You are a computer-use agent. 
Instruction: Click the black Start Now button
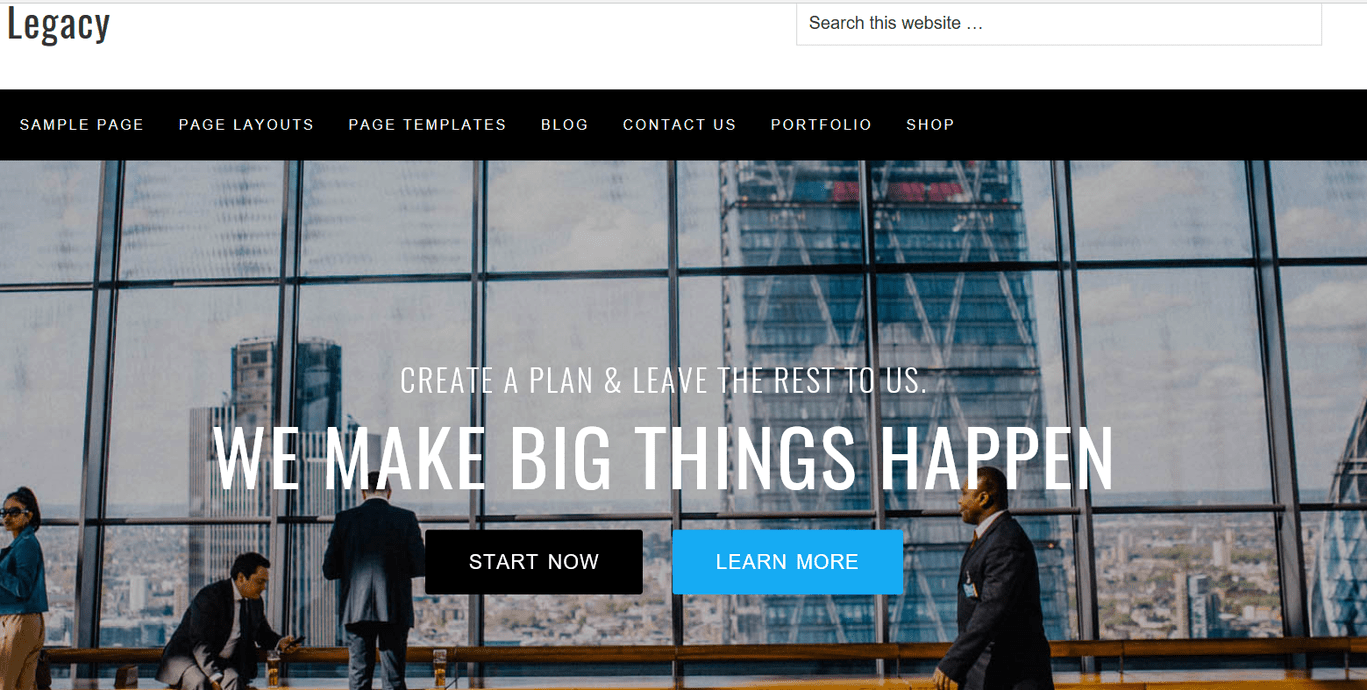click(x=534, y=562)
